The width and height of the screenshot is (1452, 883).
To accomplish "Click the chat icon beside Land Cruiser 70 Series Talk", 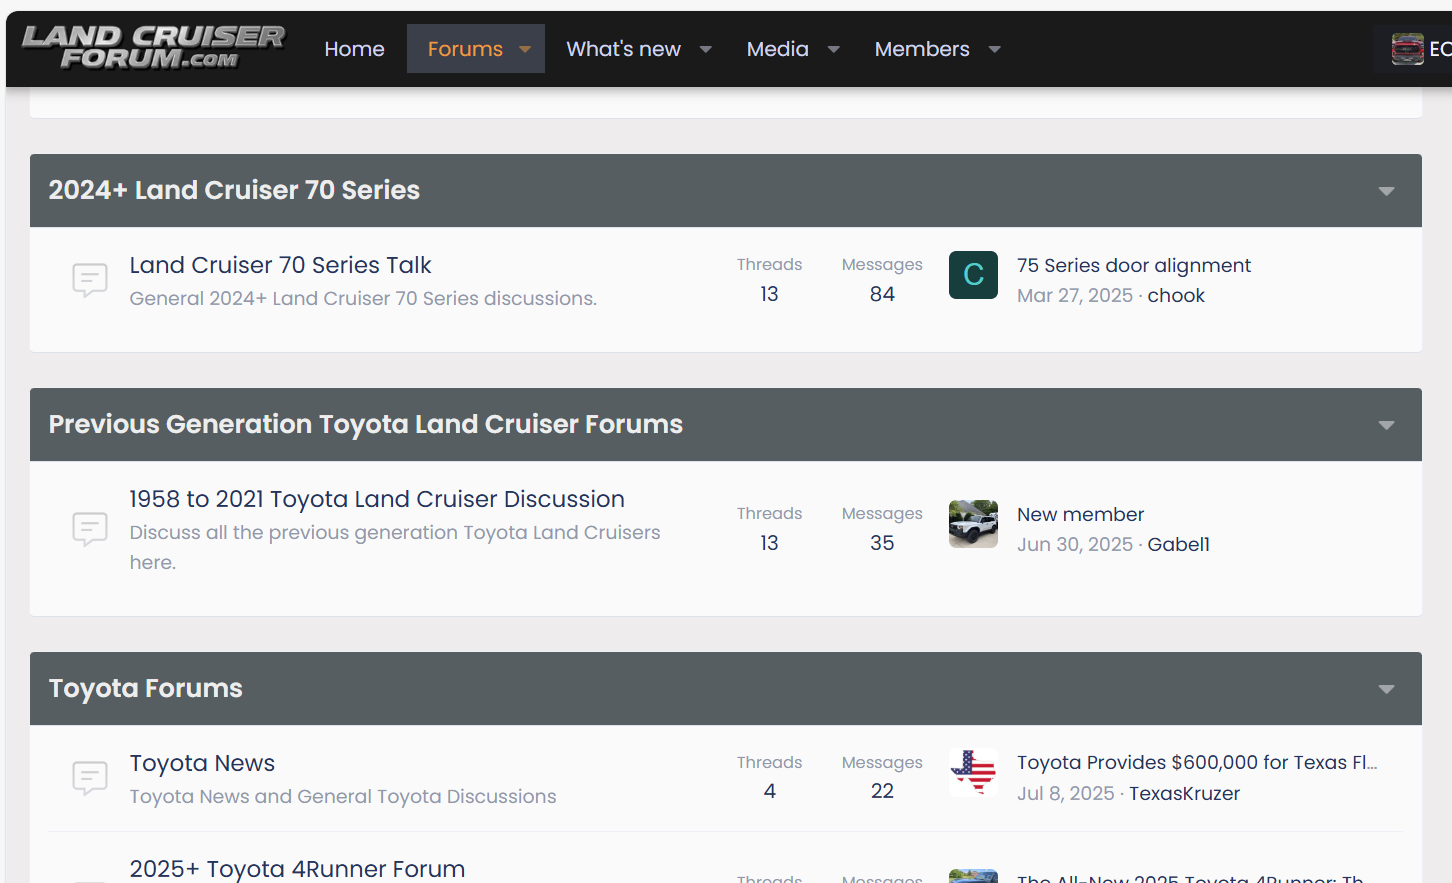I will [90, 280].
